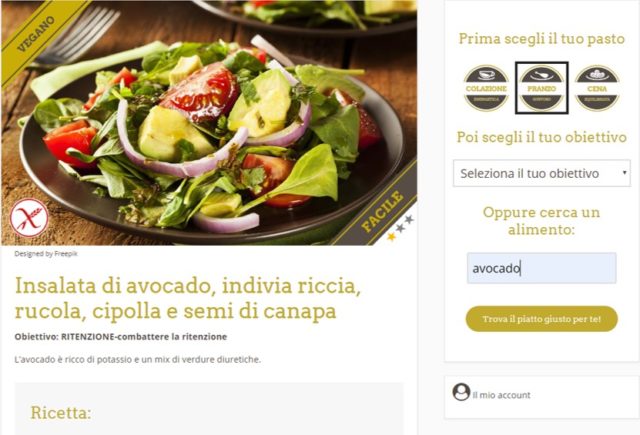The image size is (640, 435).
Task: Click the Oppure cerca un alimento heading
Action: coord(542,221)
